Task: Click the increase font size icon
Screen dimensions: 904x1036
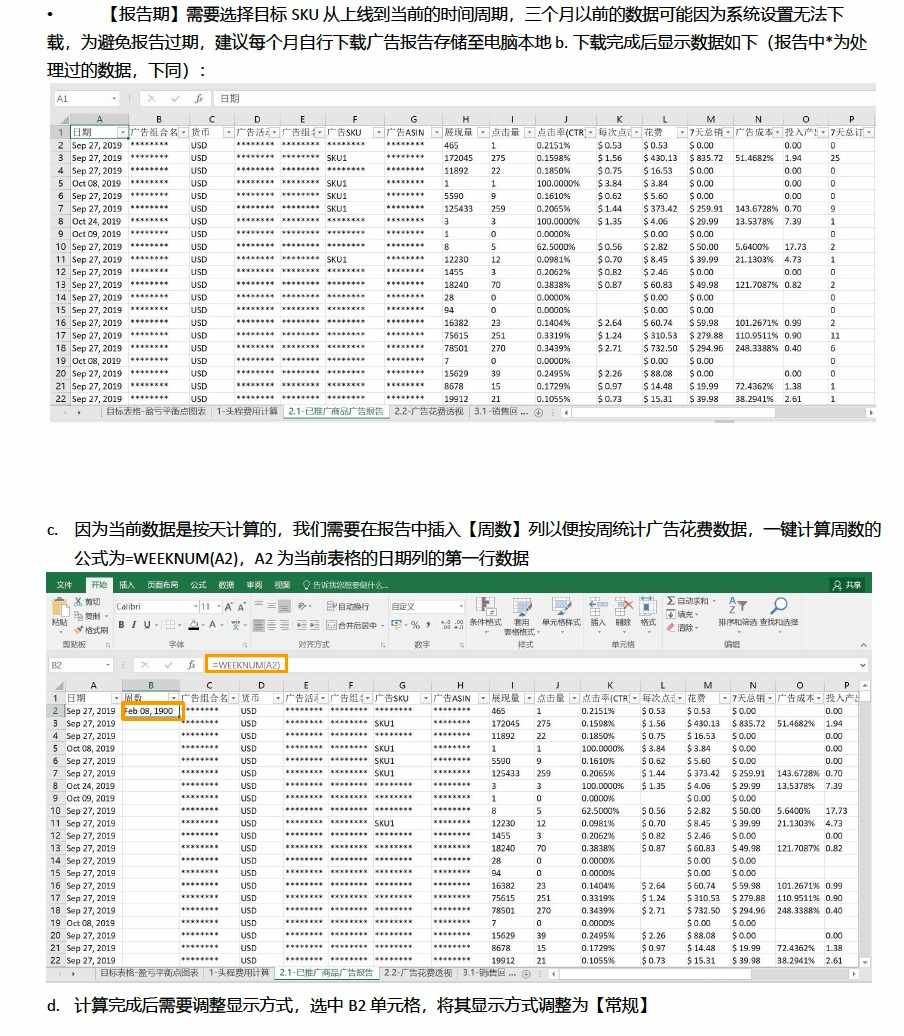Action: point(228,607)
